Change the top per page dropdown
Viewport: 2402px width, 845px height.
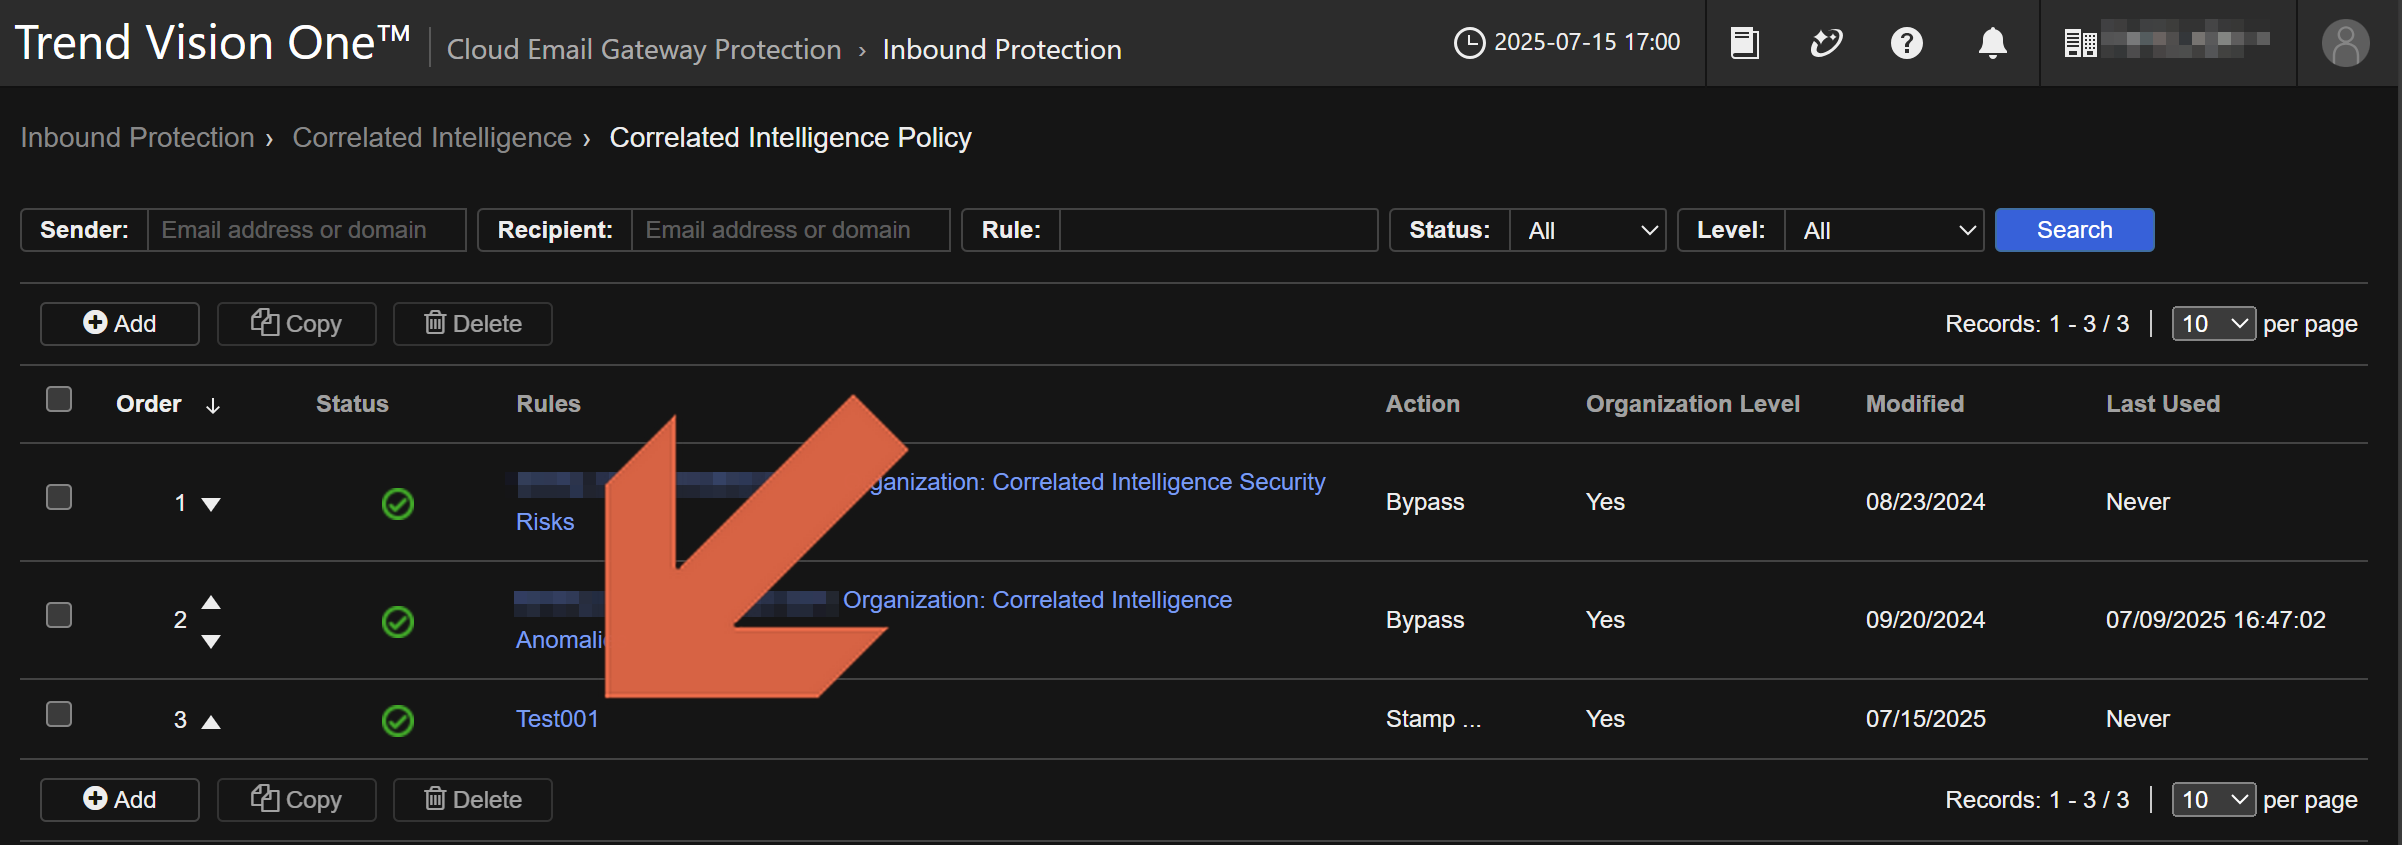[2213, 324]
